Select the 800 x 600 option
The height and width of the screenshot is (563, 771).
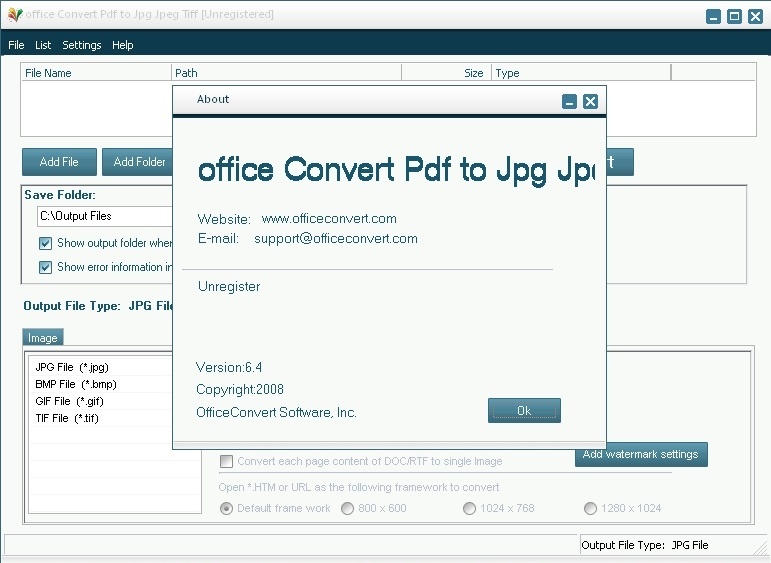[x=347, y=508]
